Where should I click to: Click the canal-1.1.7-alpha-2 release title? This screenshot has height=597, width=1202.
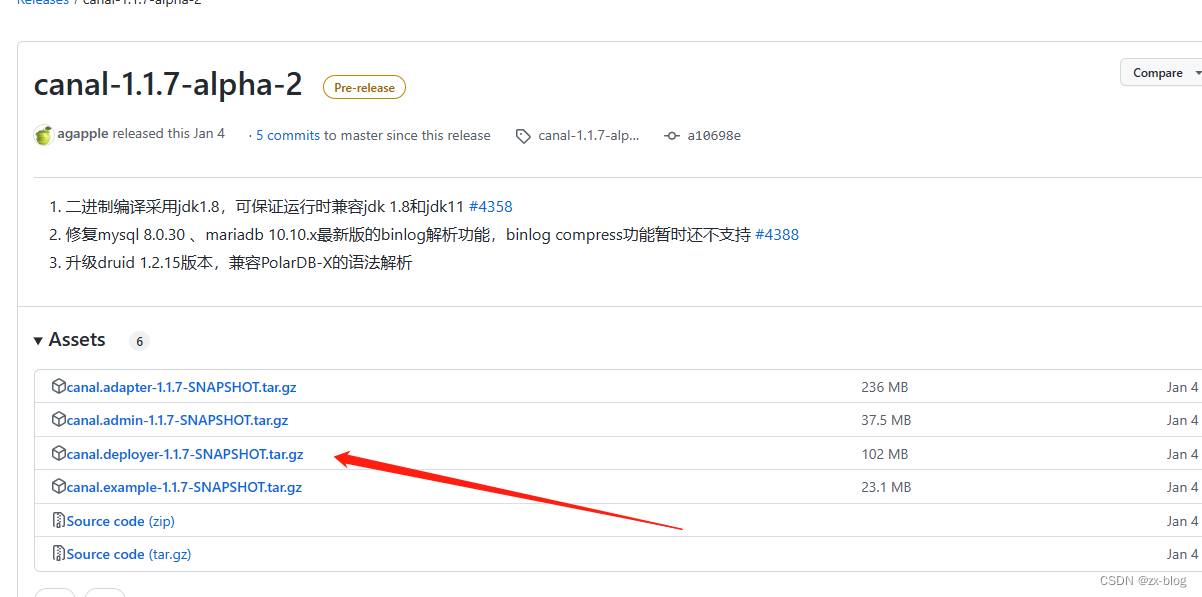coord(168,84)
